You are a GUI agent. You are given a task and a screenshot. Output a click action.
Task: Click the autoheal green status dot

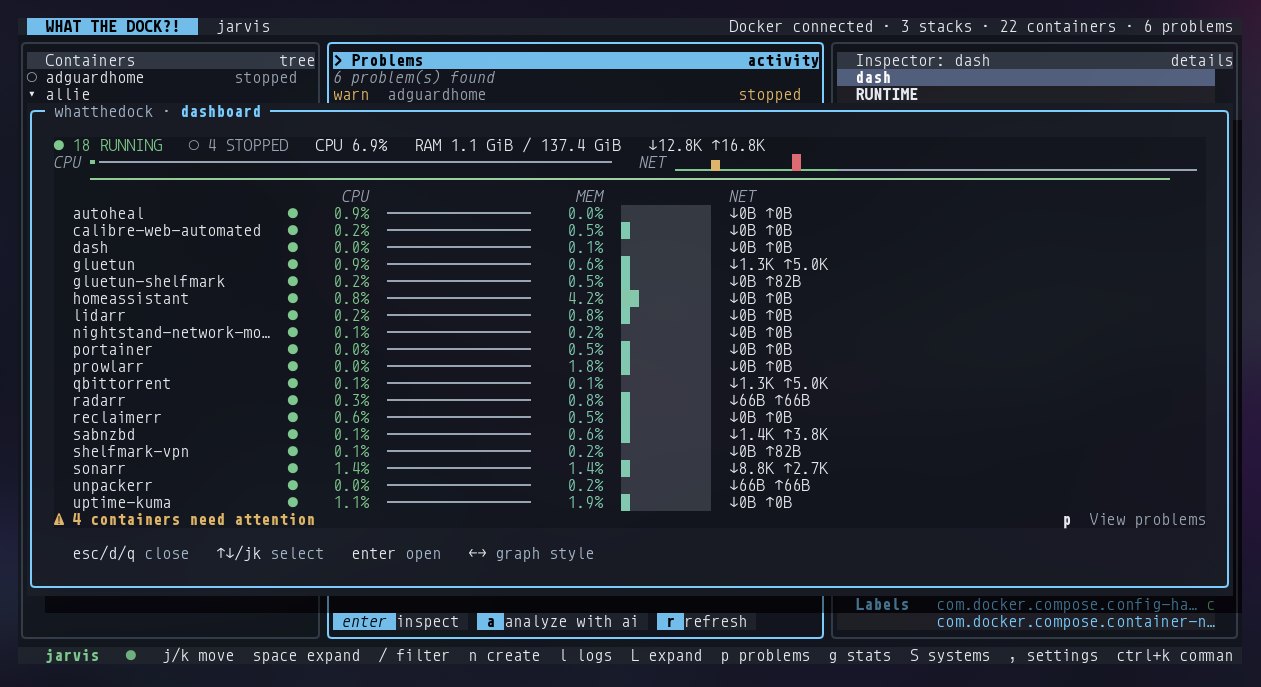pos(292,213)
